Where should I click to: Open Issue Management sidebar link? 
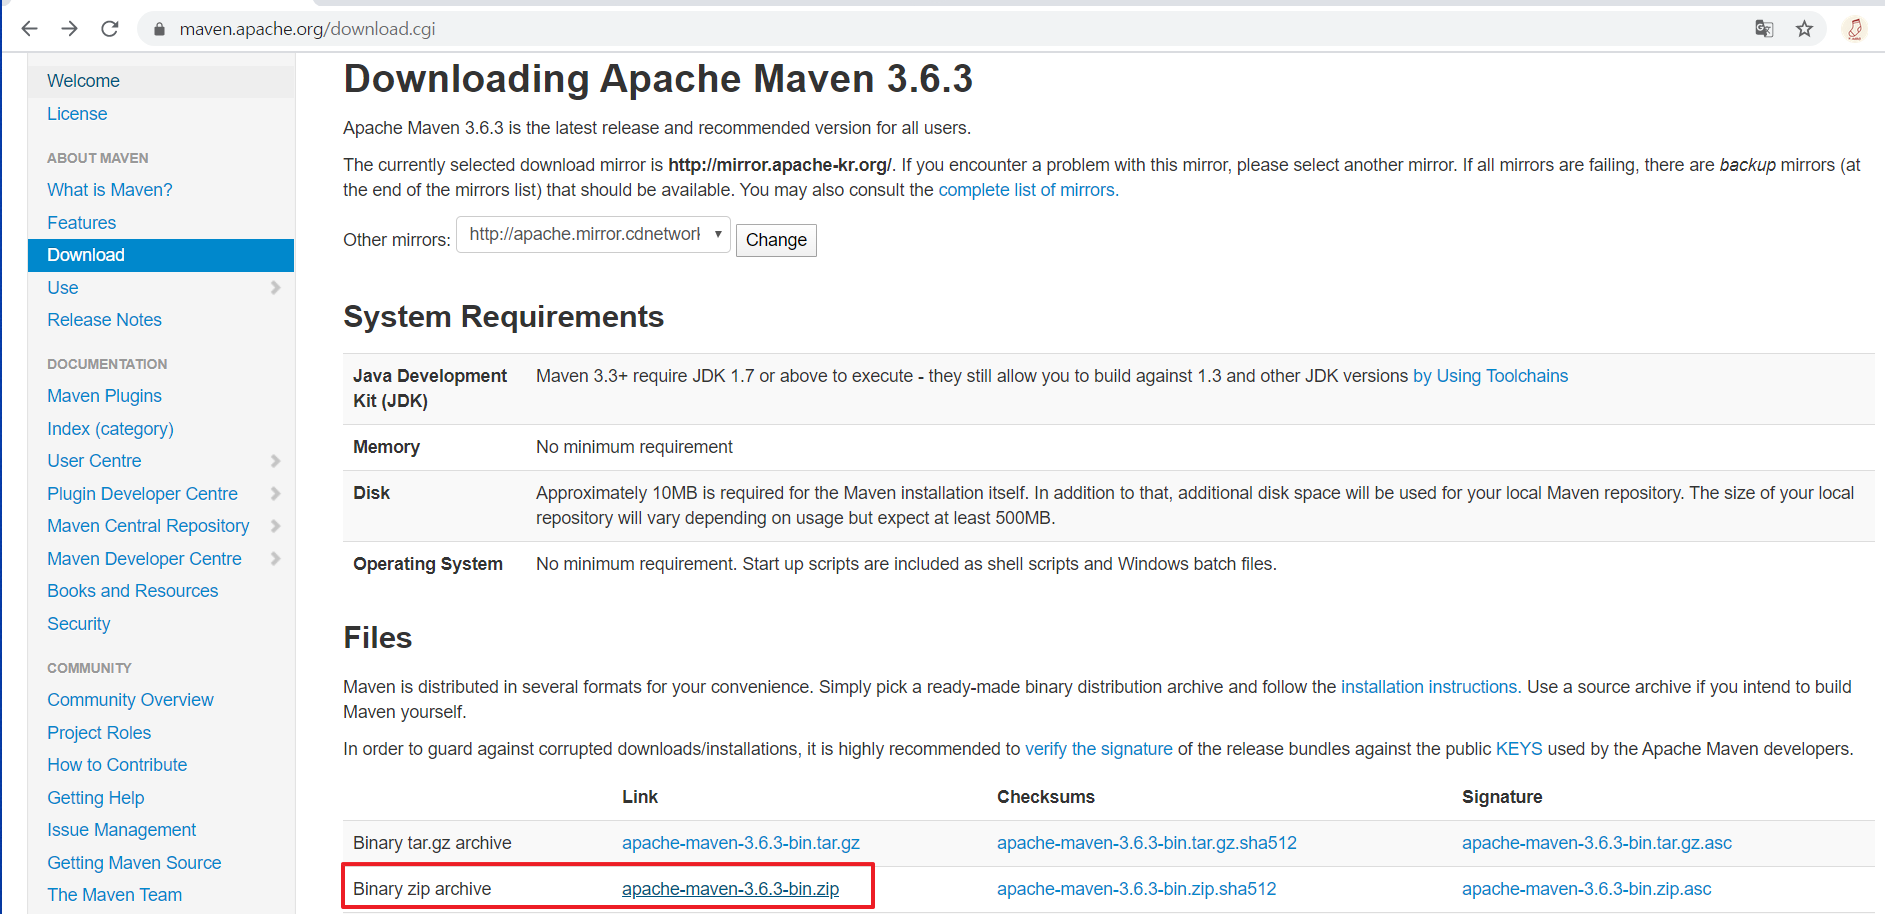121,830
